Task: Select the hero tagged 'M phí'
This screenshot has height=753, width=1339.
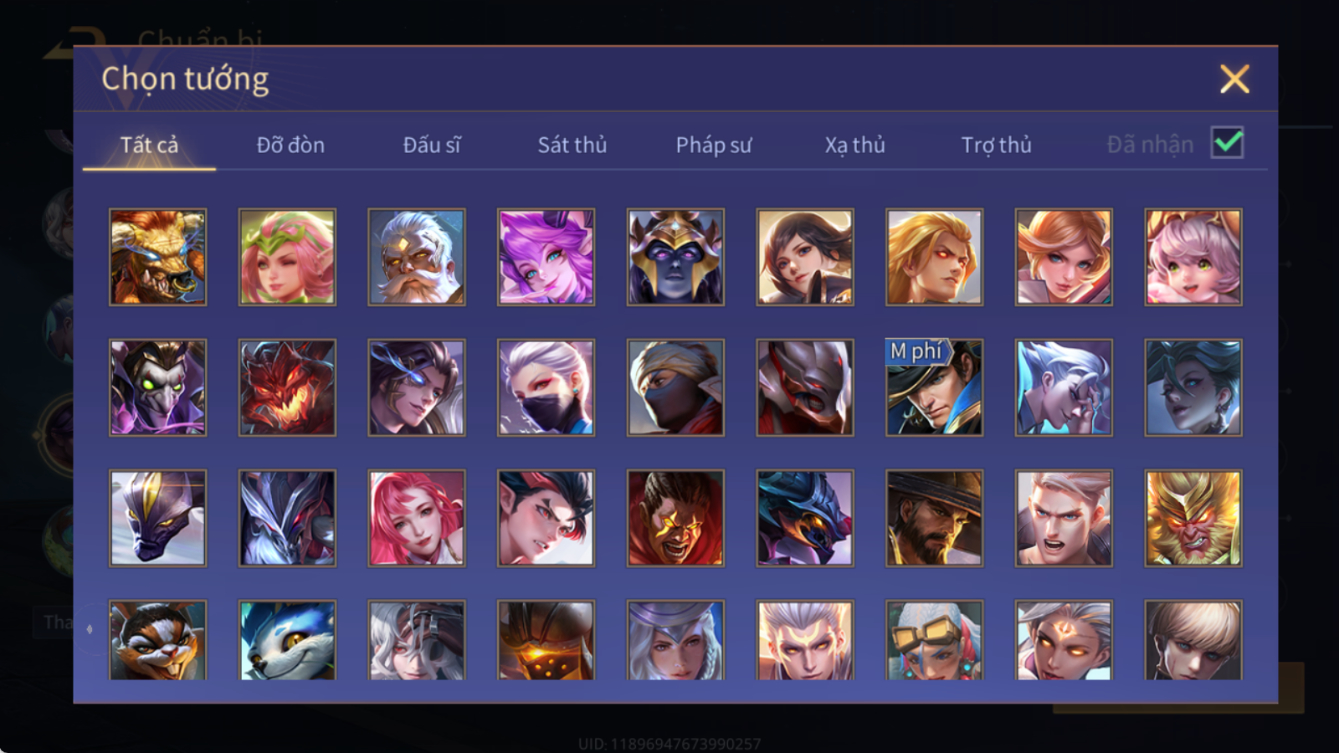Action: click(934, 388)
